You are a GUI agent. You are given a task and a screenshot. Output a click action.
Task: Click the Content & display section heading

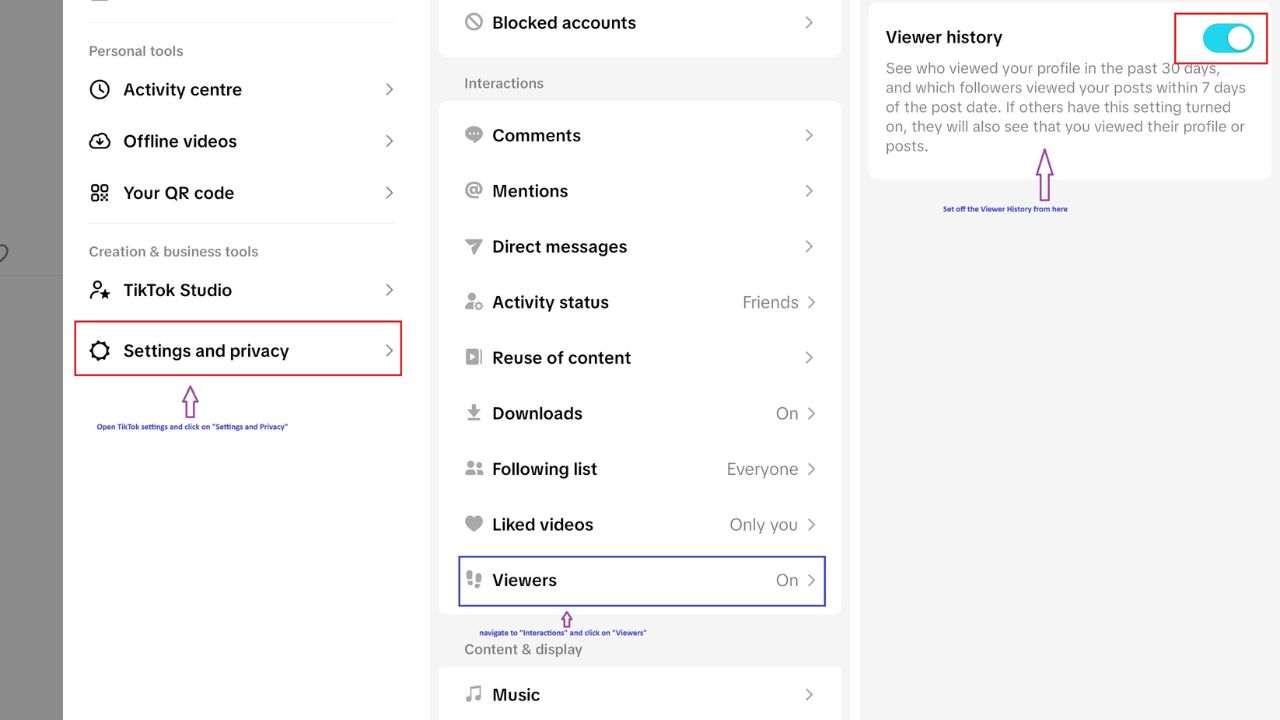tap(523, 649)
